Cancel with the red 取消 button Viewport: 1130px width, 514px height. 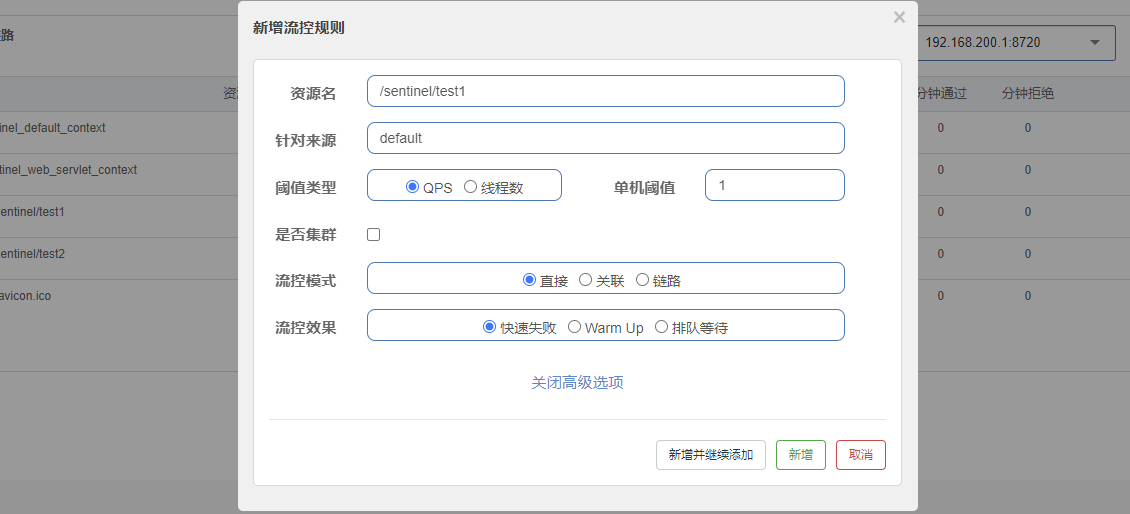tap(860, 455)
